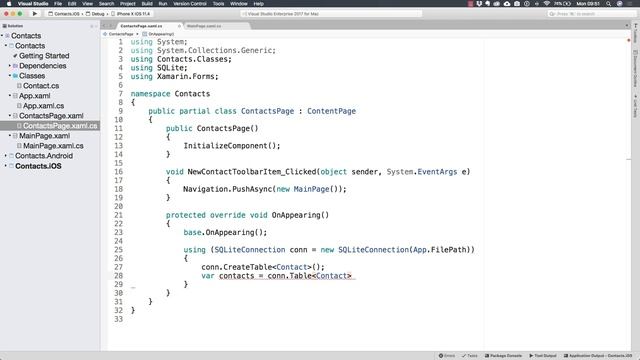Open the Apple menu
The width and height of the screenshot is (640, 360).
(9, 4)
